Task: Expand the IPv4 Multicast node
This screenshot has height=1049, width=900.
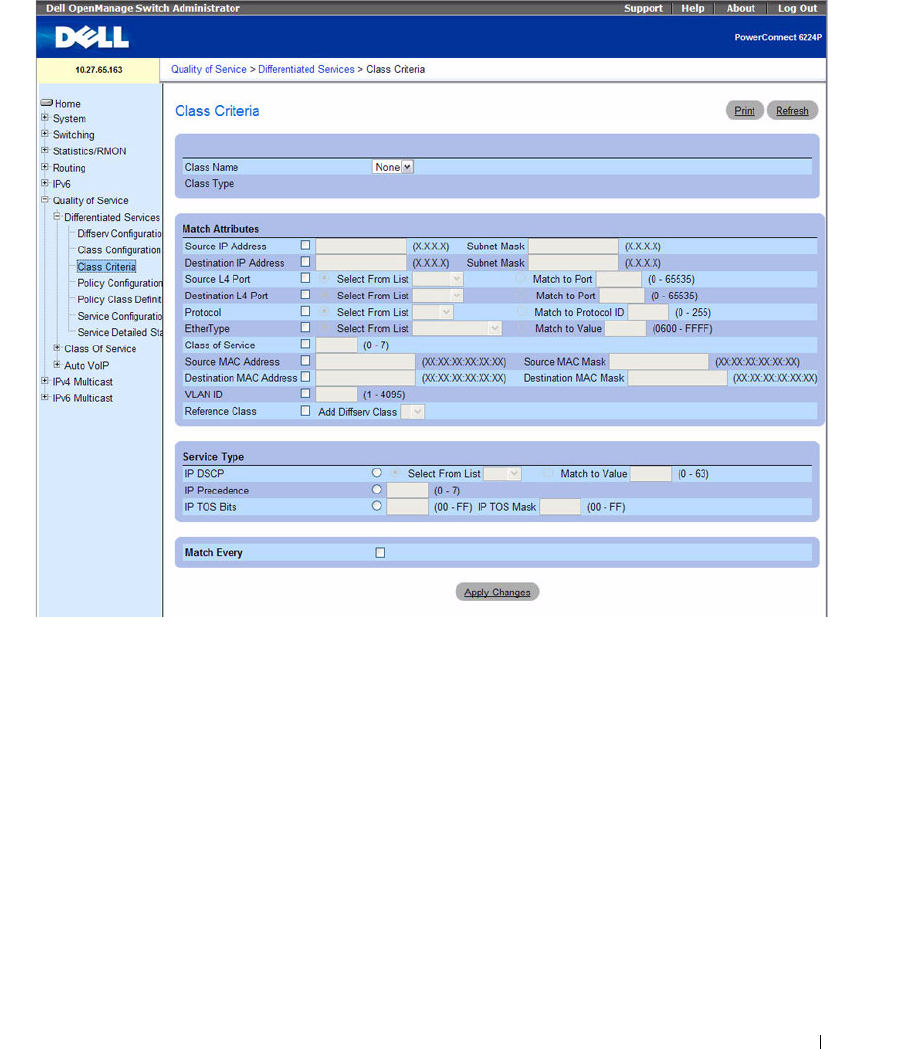Action: [x=45, y=381]
